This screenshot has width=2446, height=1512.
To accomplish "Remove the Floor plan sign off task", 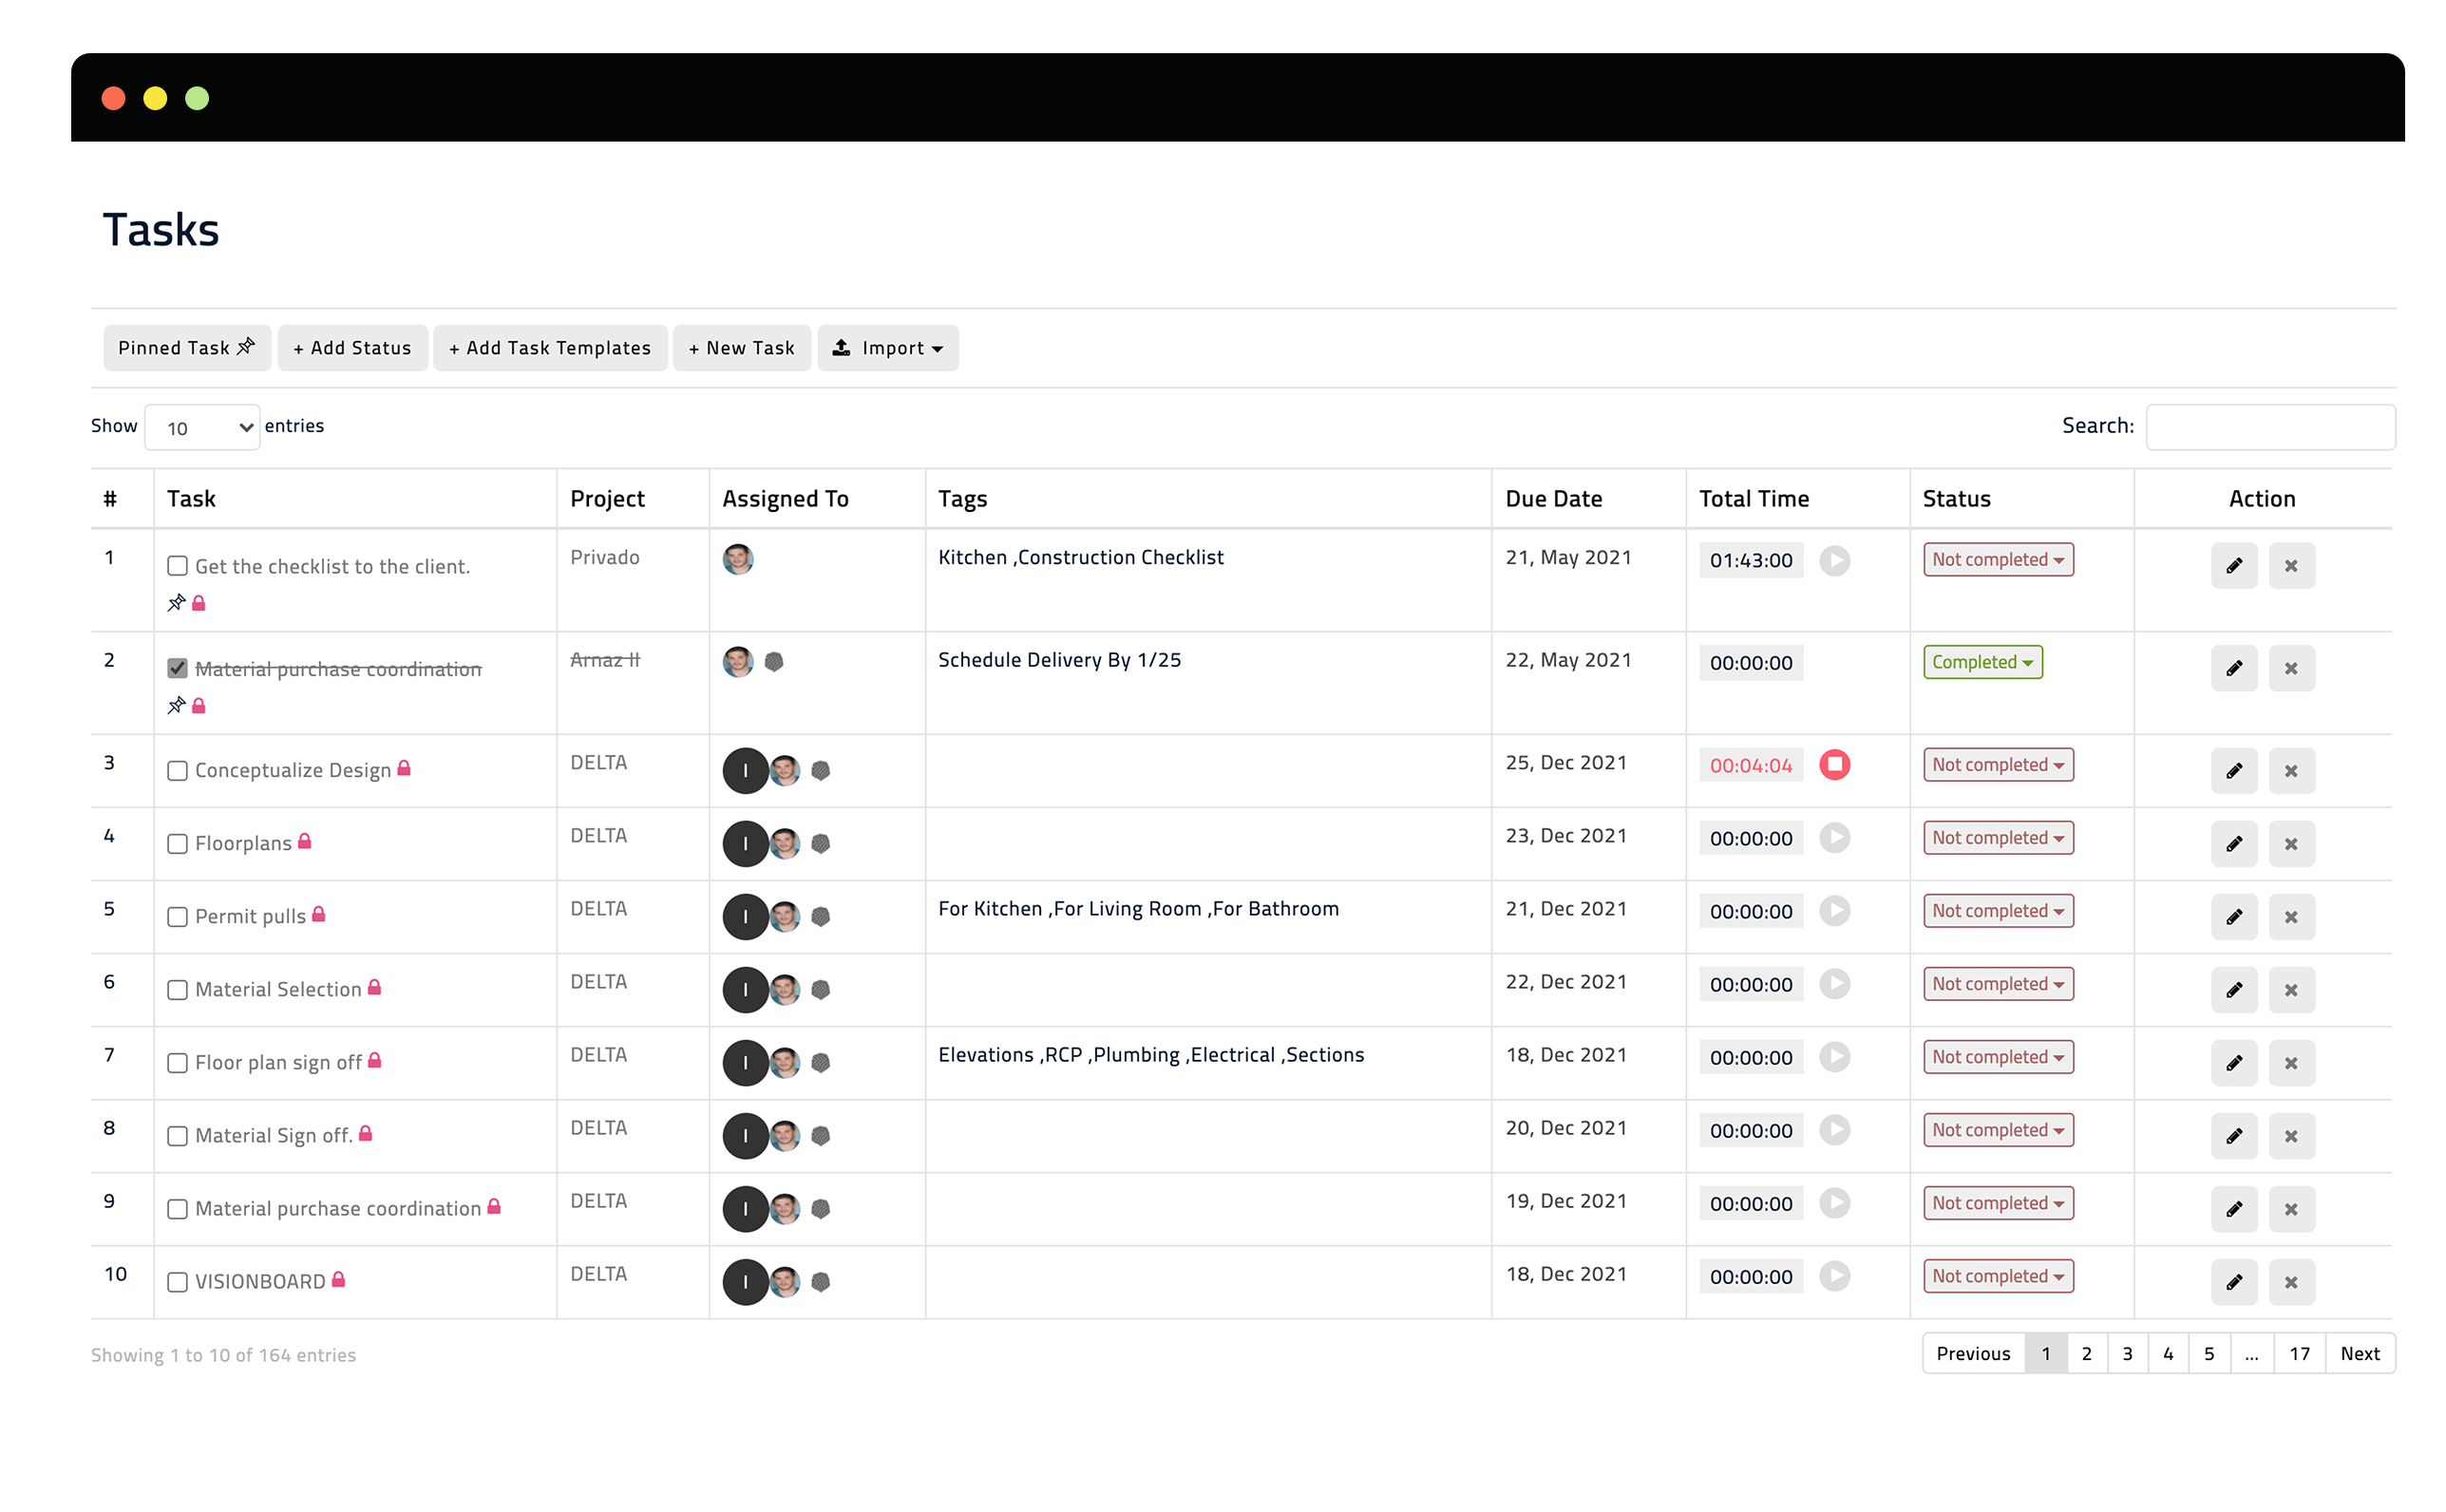I will pos(2291,1063).
